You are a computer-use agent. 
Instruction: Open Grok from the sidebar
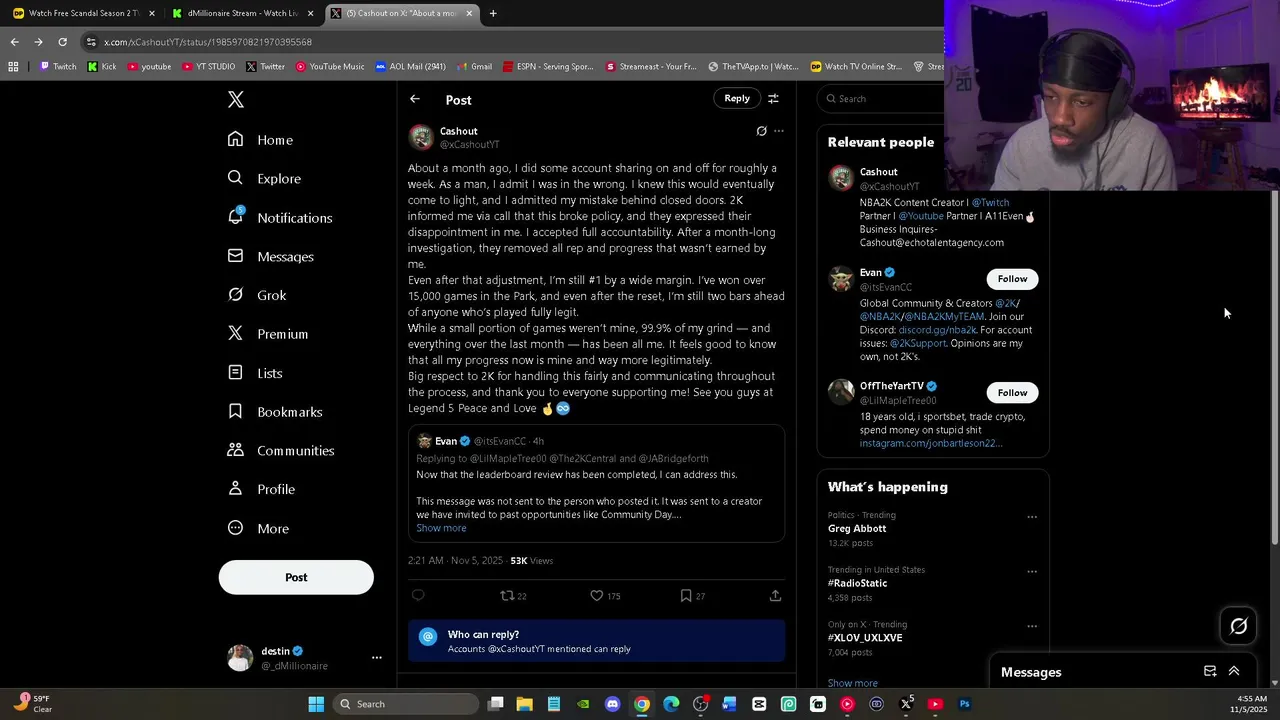coord(256,295)
